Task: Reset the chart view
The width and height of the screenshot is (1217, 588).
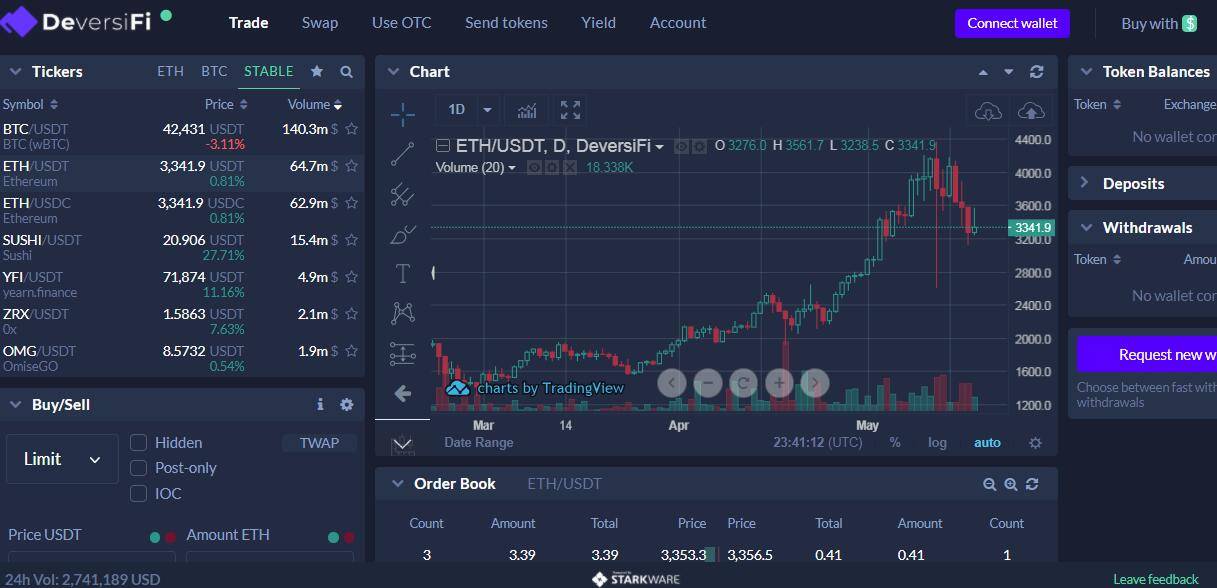Action: pyautogui.click(x=743, y=382)
